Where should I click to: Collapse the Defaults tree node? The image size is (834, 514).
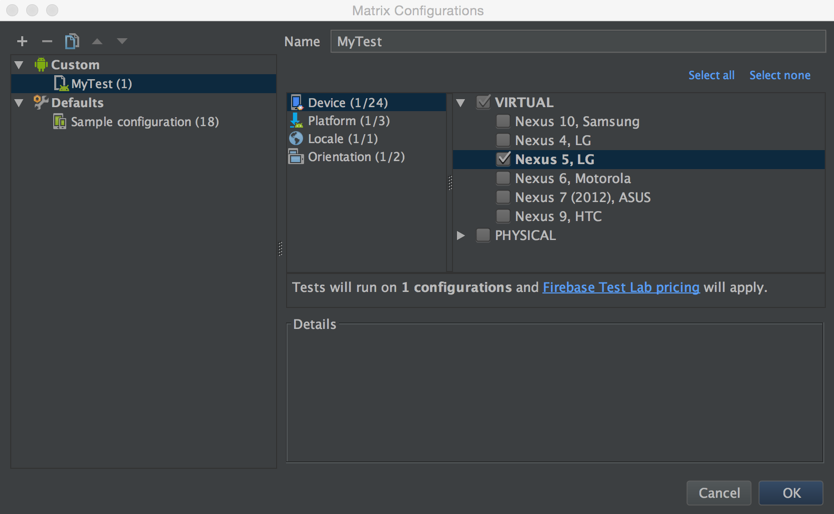click(19, 102)
